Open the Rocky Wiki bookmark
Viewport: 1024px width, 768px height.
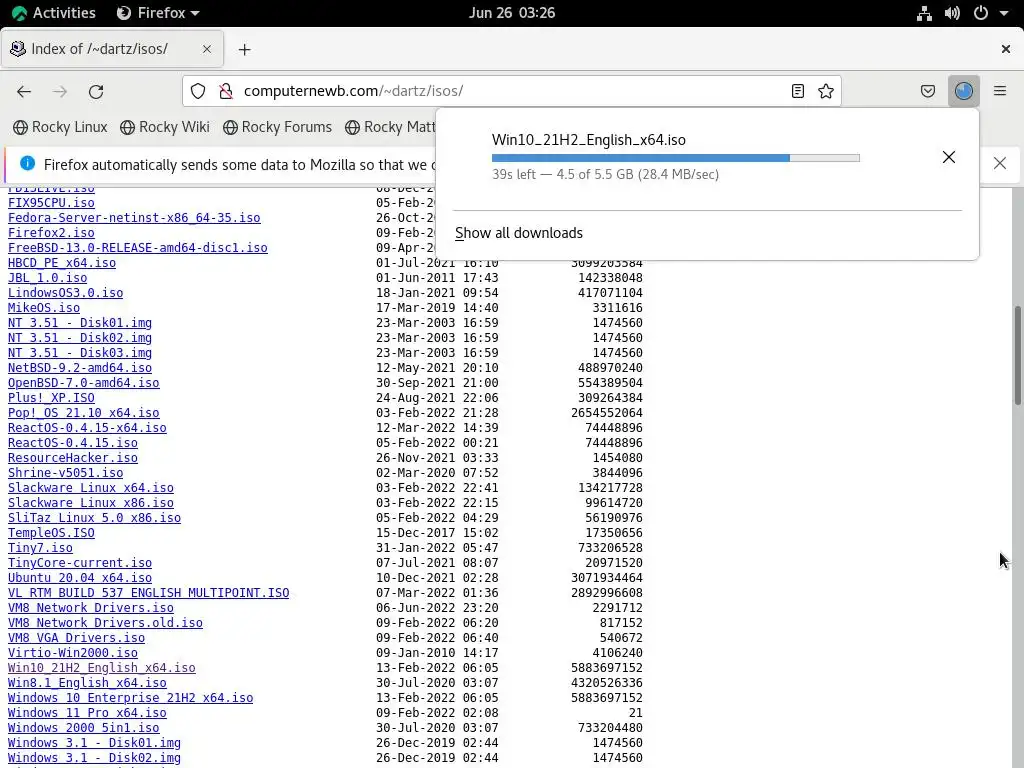coord(165,127)
